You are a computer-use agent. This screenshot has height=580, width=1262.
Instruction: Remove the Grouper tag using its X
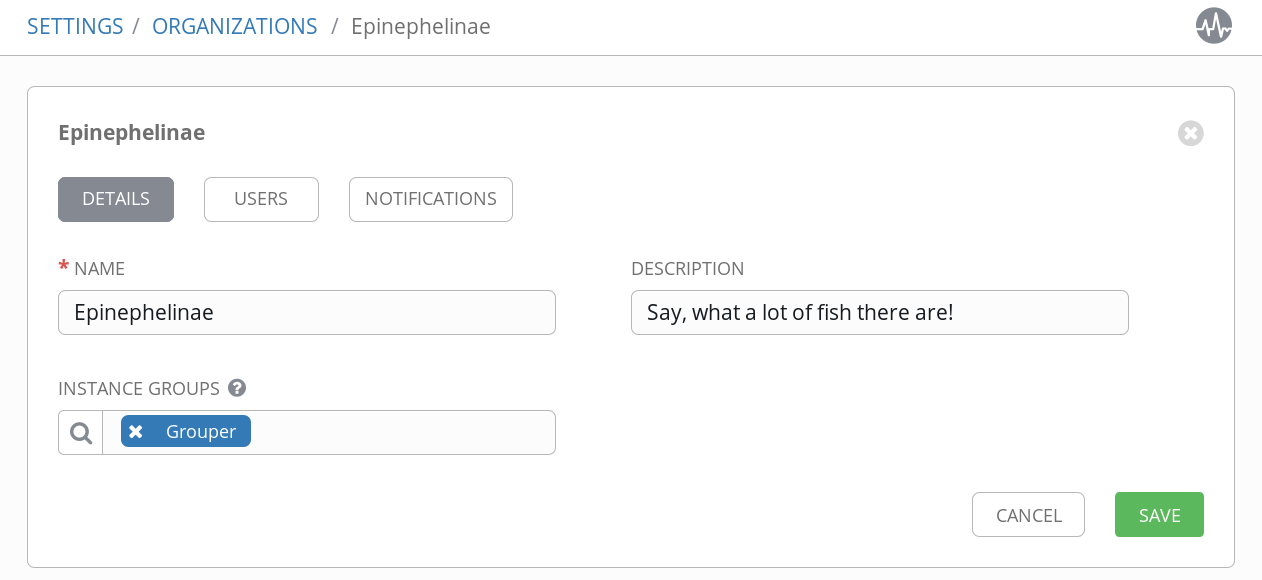pyautogui.click(x=136, y=432)
